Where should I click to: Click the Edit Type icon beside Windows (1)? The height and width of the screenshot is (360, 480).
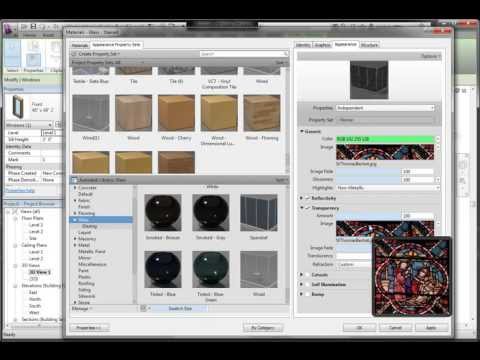(59, 125)
